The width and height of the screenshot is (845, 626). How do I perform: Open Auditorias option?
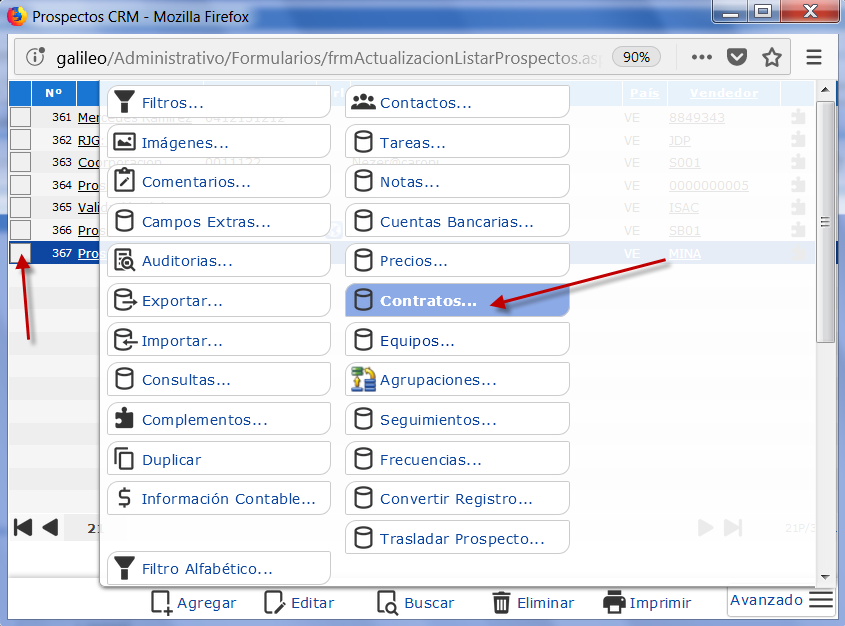point(219,261)
